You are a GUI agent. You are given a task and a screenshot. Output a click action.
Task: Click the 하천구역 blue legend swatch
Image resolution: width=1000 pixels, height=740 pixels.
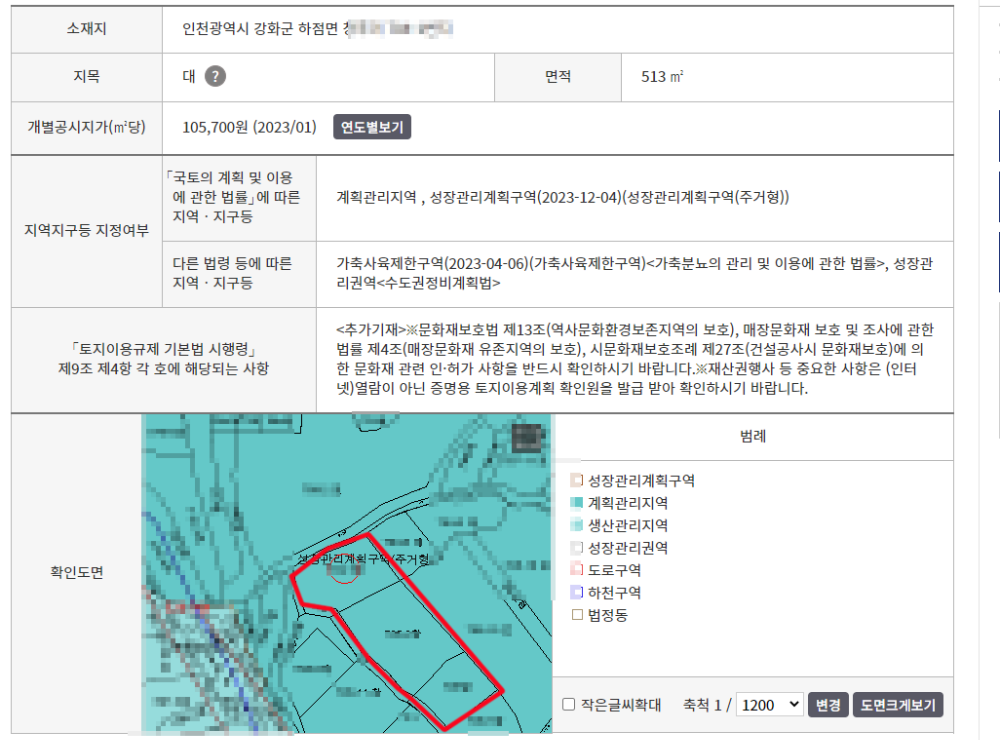576,593
